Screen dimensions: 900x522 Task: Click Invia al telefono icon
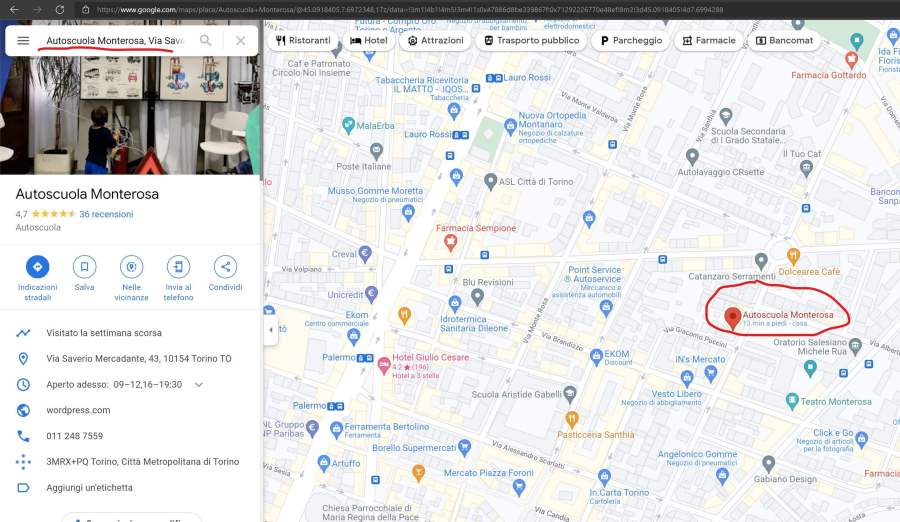178,267
